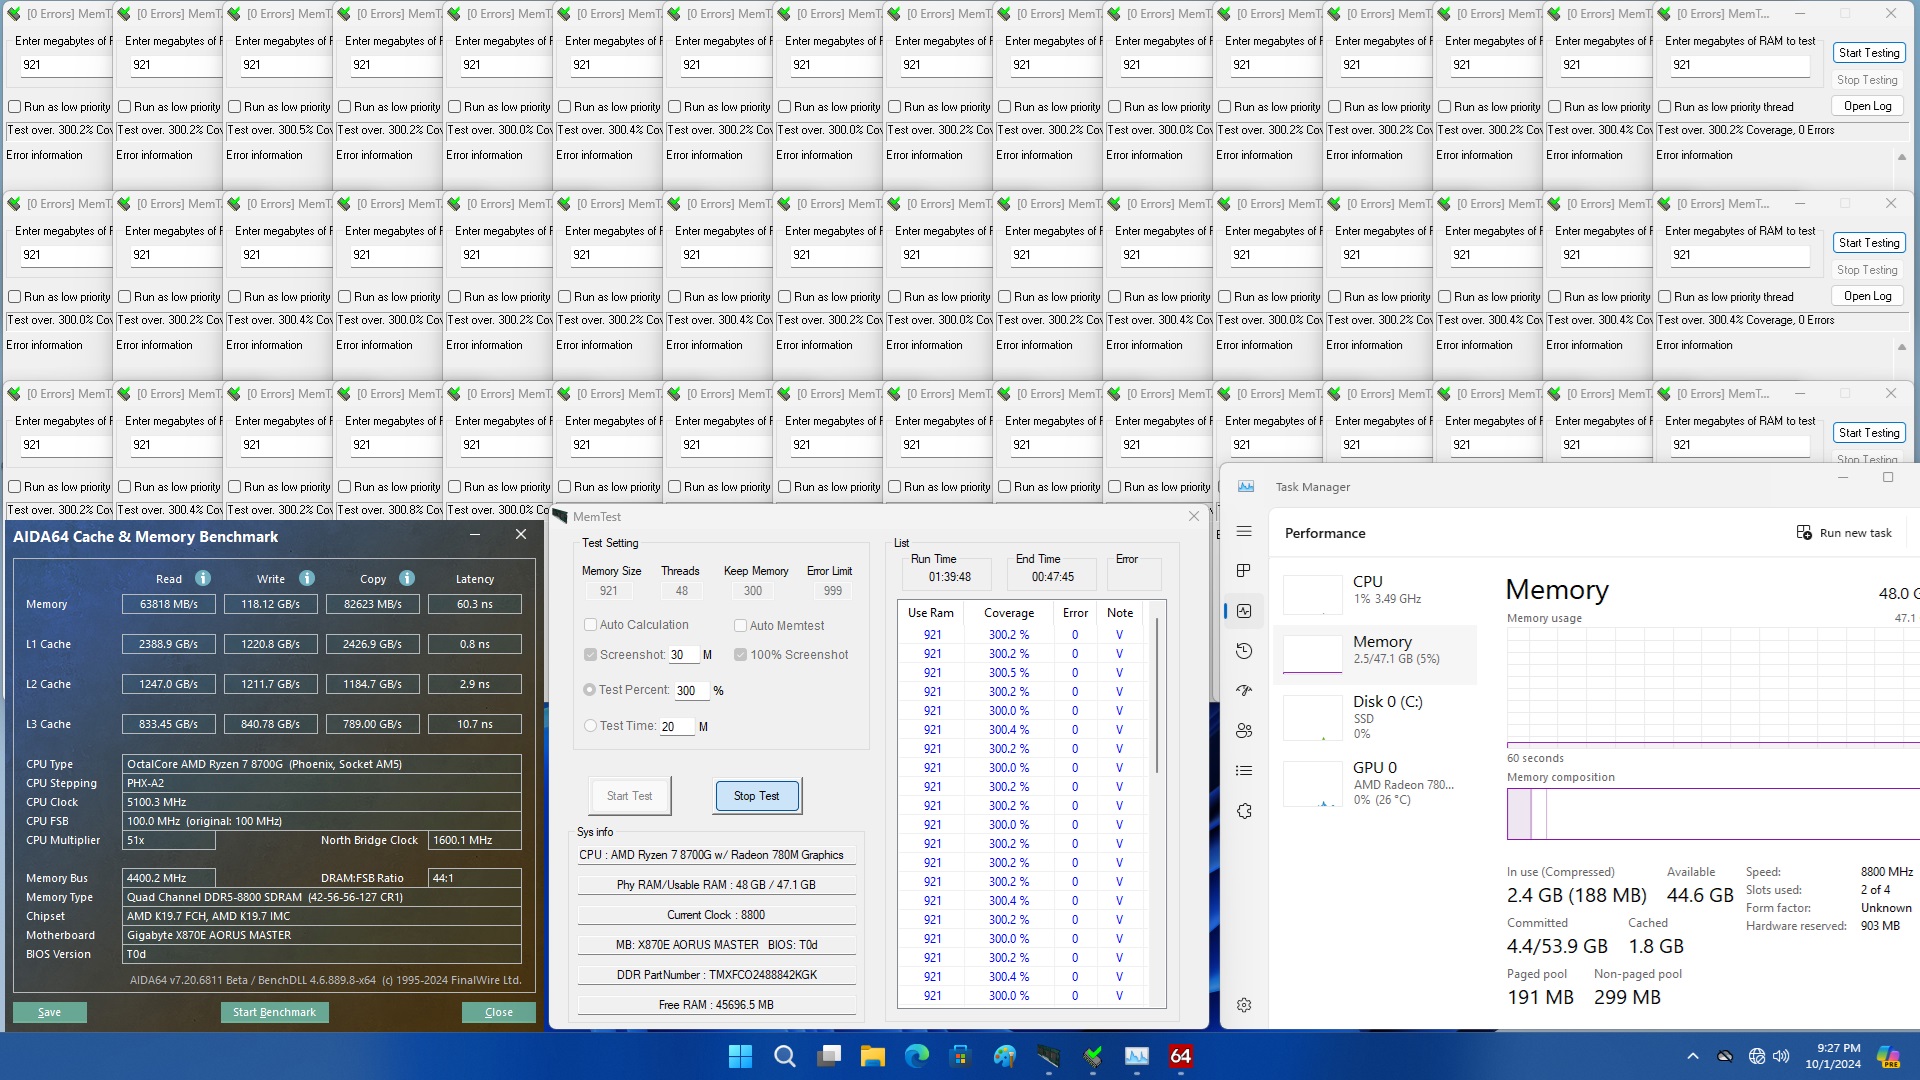Image resolution: width=1920 pixels, height=1080 pixels.
Task: Switch to AIDA64 via taskbar icon
Action: [x=1181, y=1056]
